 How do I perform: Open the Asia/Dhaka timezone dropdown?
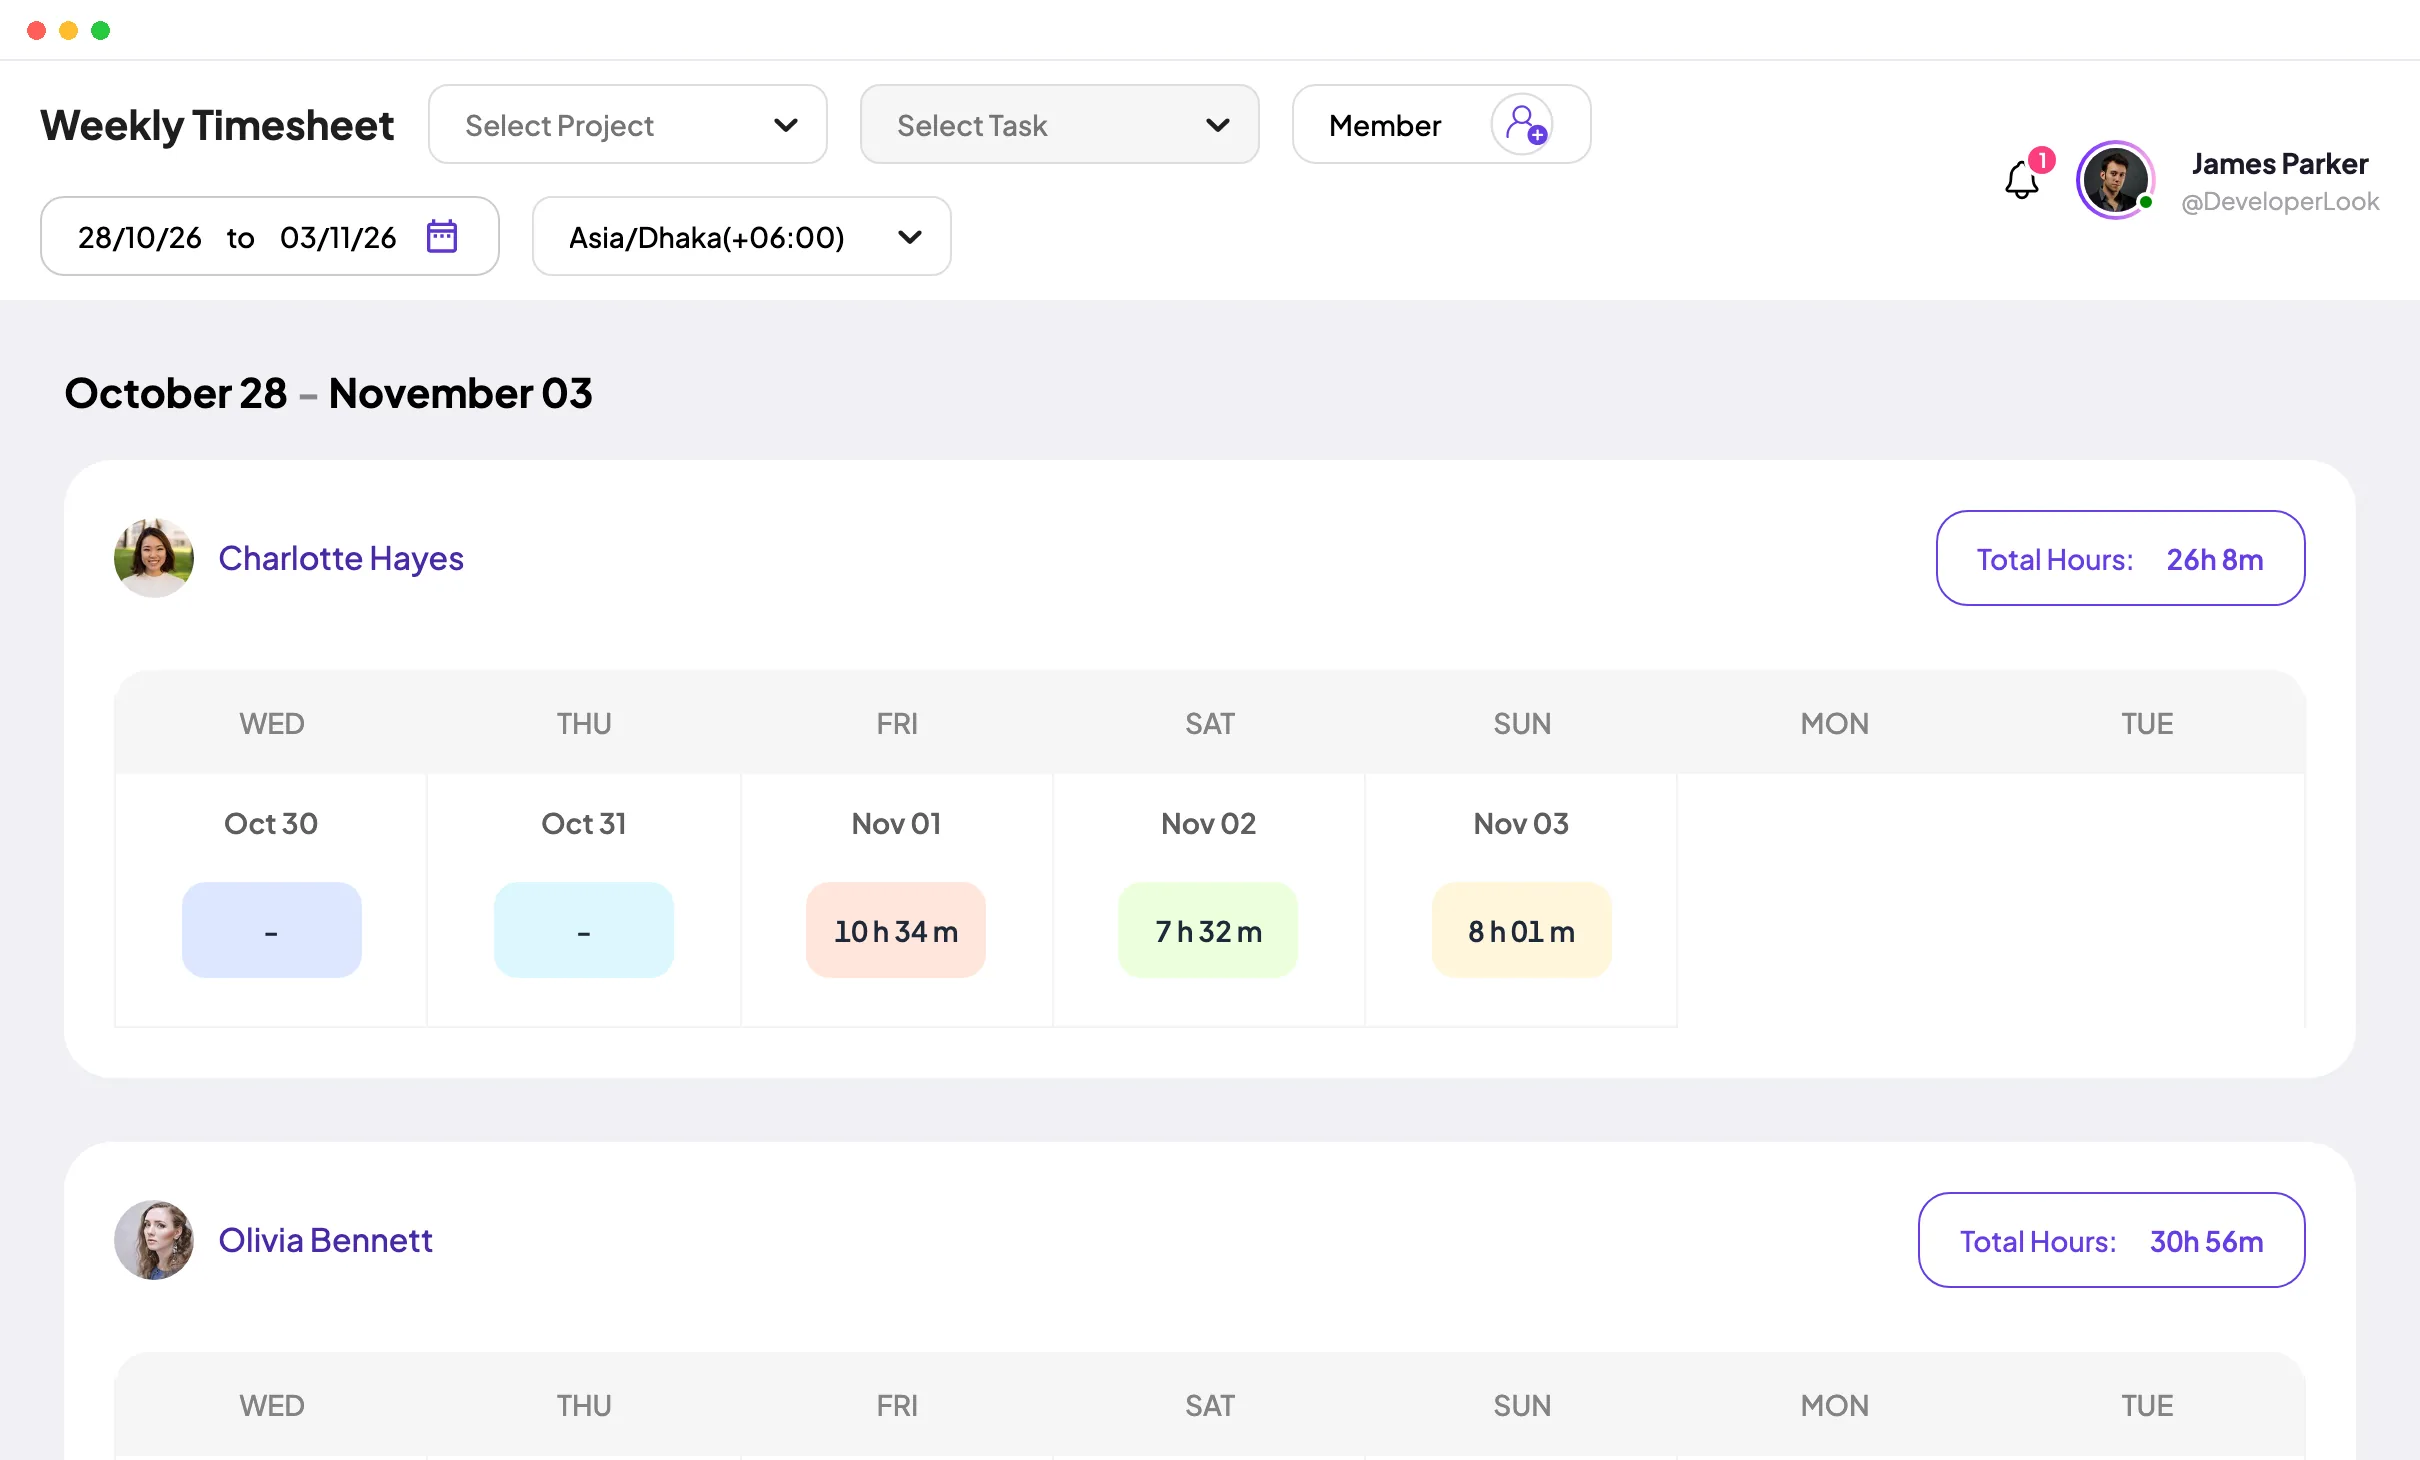point(742,237)
